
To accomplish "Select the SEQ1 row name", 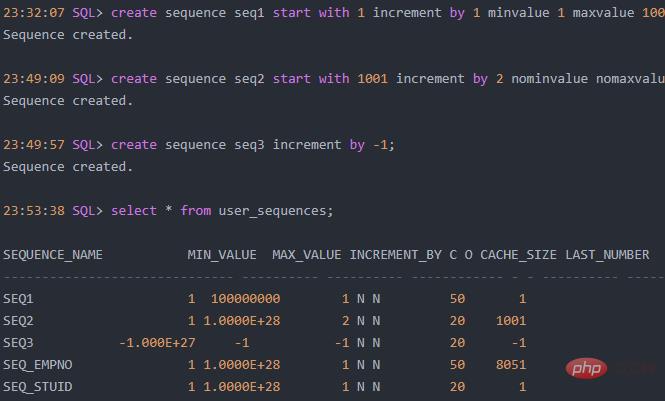I will 19,299.
